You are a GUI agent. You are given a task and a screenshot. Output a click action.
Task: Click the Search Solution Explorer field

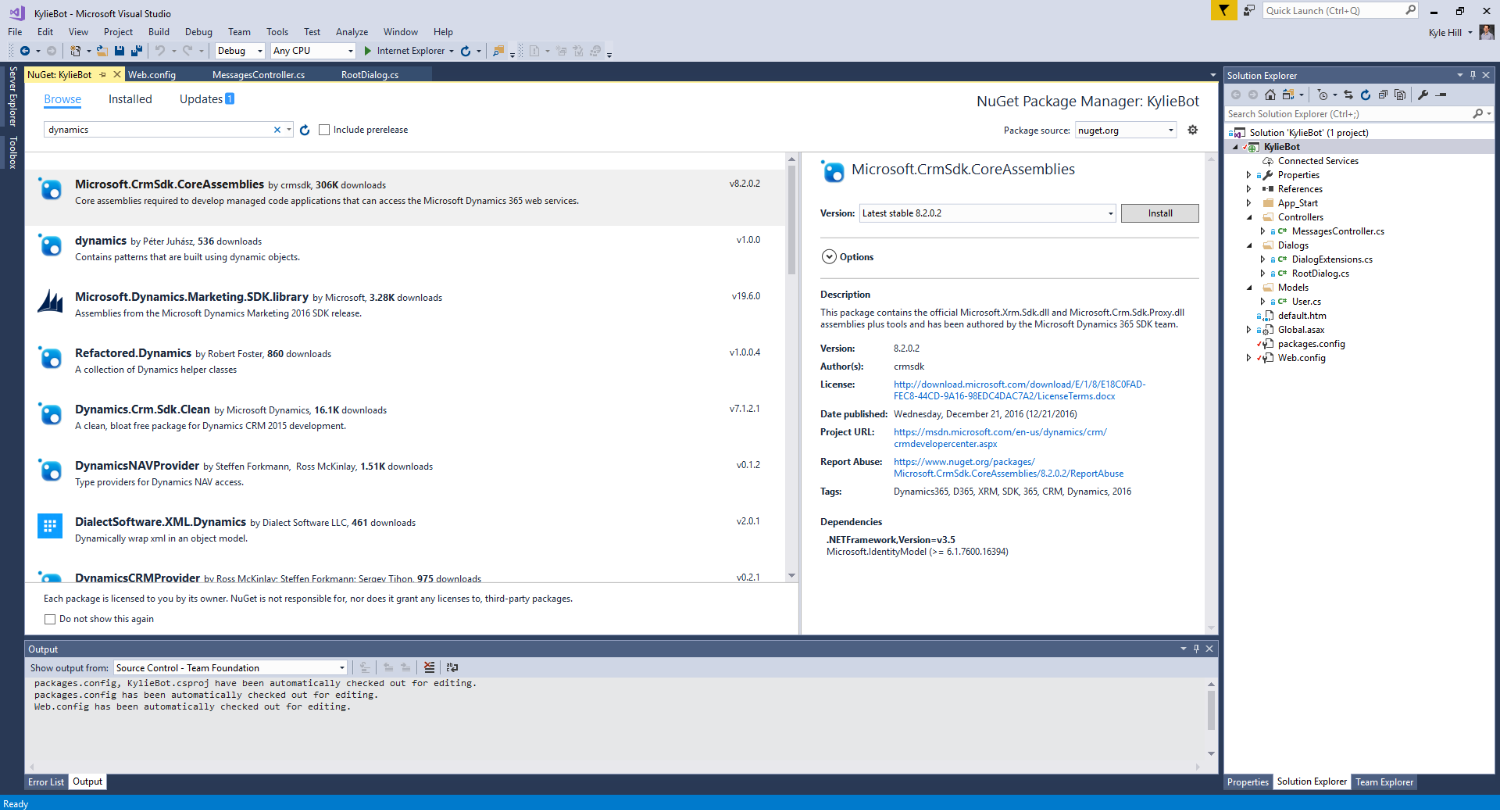1360,114
